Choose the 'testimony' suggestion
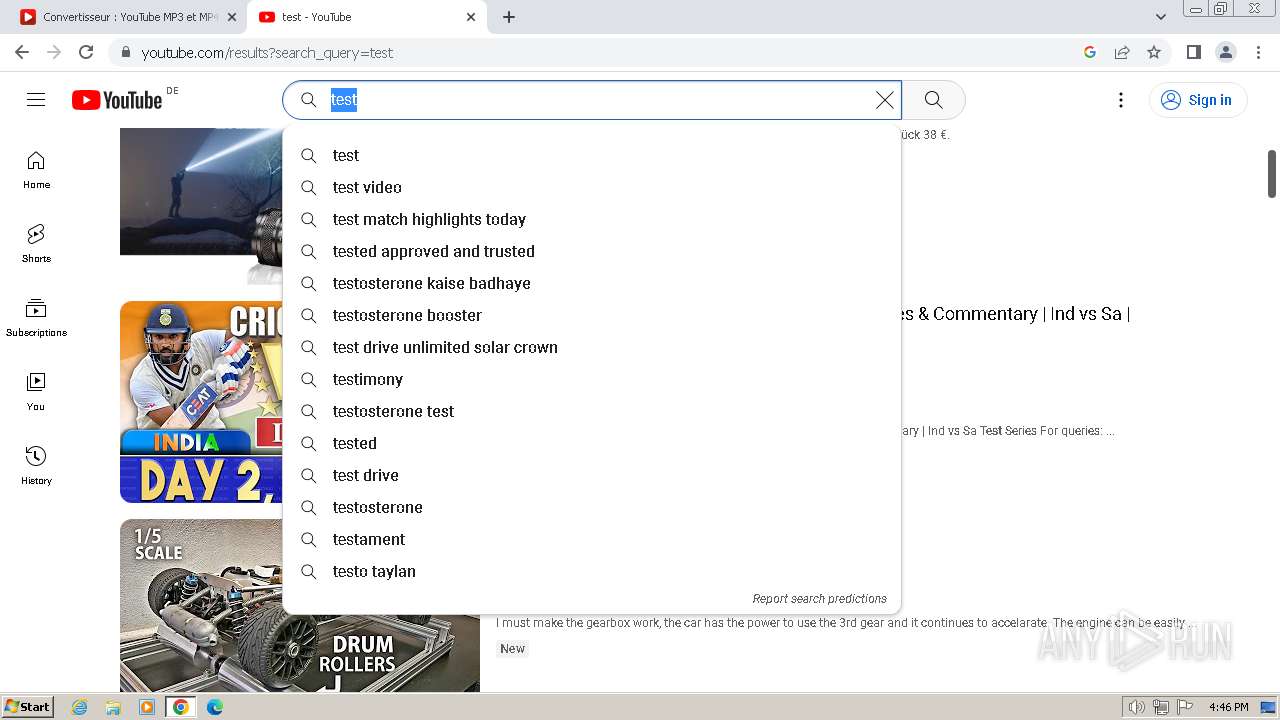1280x720 pixels. coord(592,379)
